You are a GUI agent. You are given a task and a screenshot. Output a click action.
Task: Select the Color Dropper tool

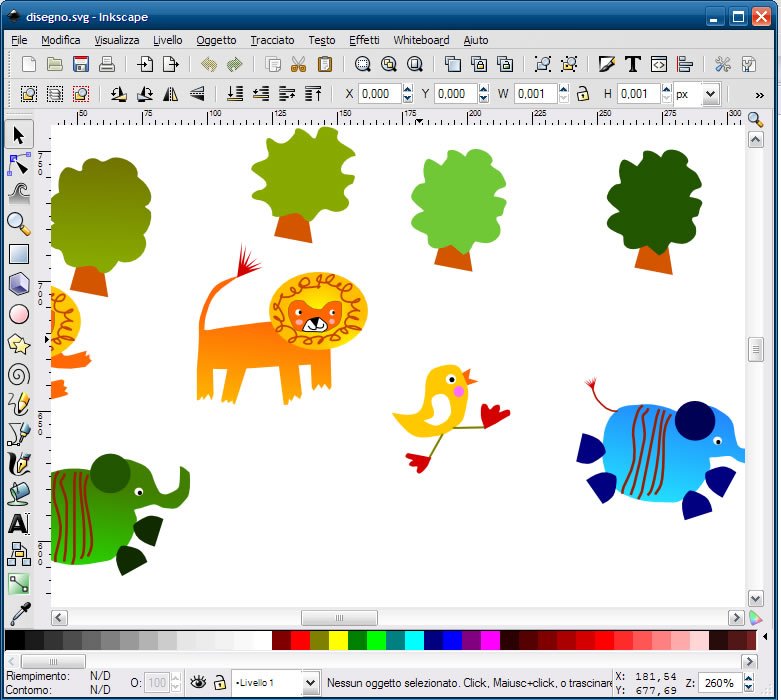(18, 613)
